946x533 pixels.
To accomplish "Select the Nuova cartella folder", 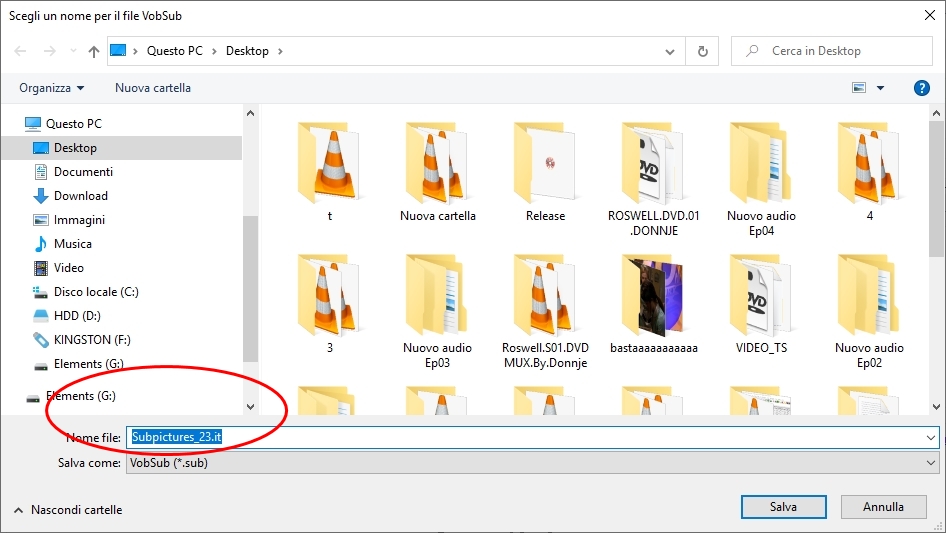I will 437,172.
